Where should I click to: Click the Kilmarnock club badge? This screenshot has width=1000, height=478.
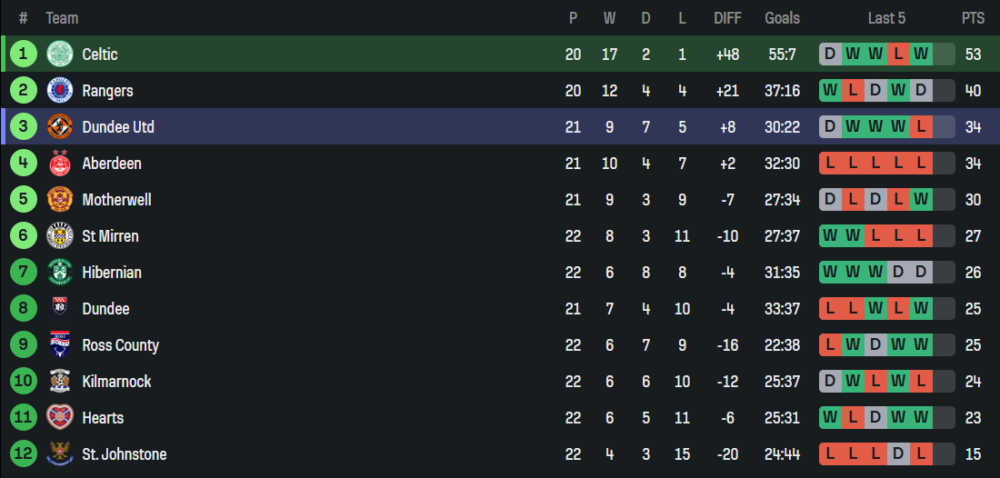pyautogui.click(x=60, y=381)
